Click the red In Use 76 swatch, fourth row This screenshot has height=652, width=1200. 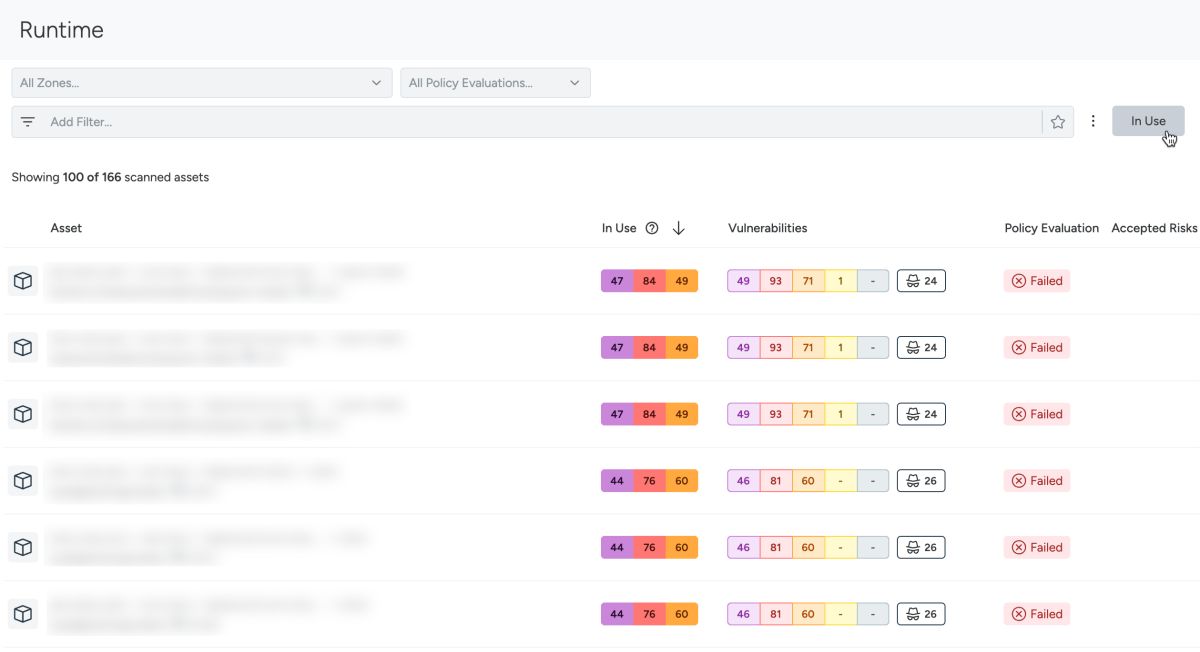click(649, 481)
